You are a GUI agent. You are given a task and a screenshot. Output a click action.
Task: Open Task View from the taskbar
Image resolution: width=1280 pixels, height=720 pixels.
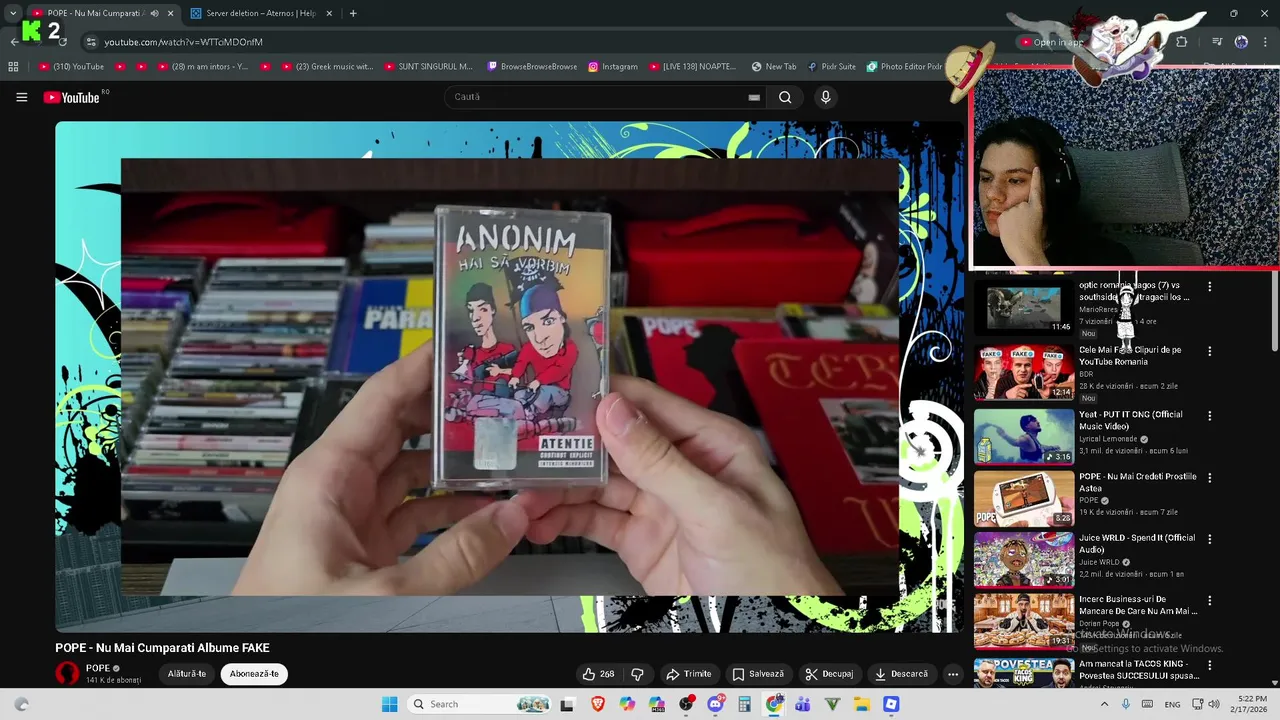tap(567, 704)
